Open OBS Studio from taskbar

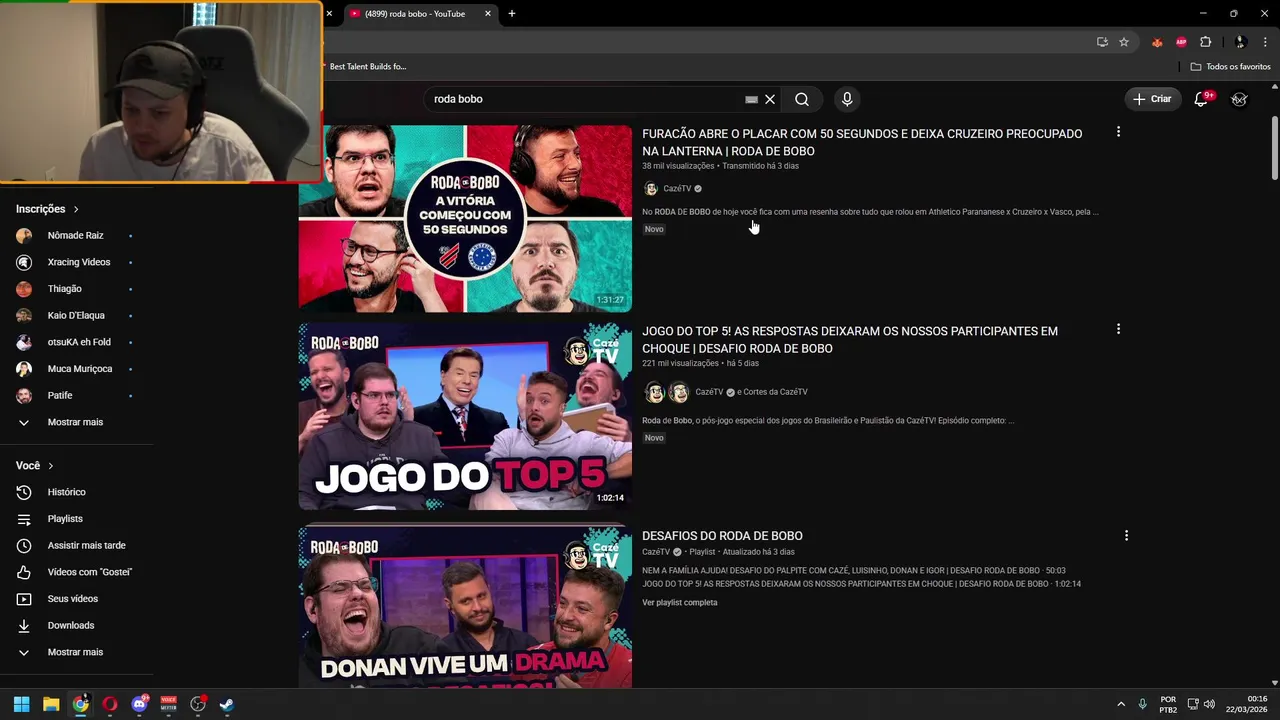pos(198,704)
